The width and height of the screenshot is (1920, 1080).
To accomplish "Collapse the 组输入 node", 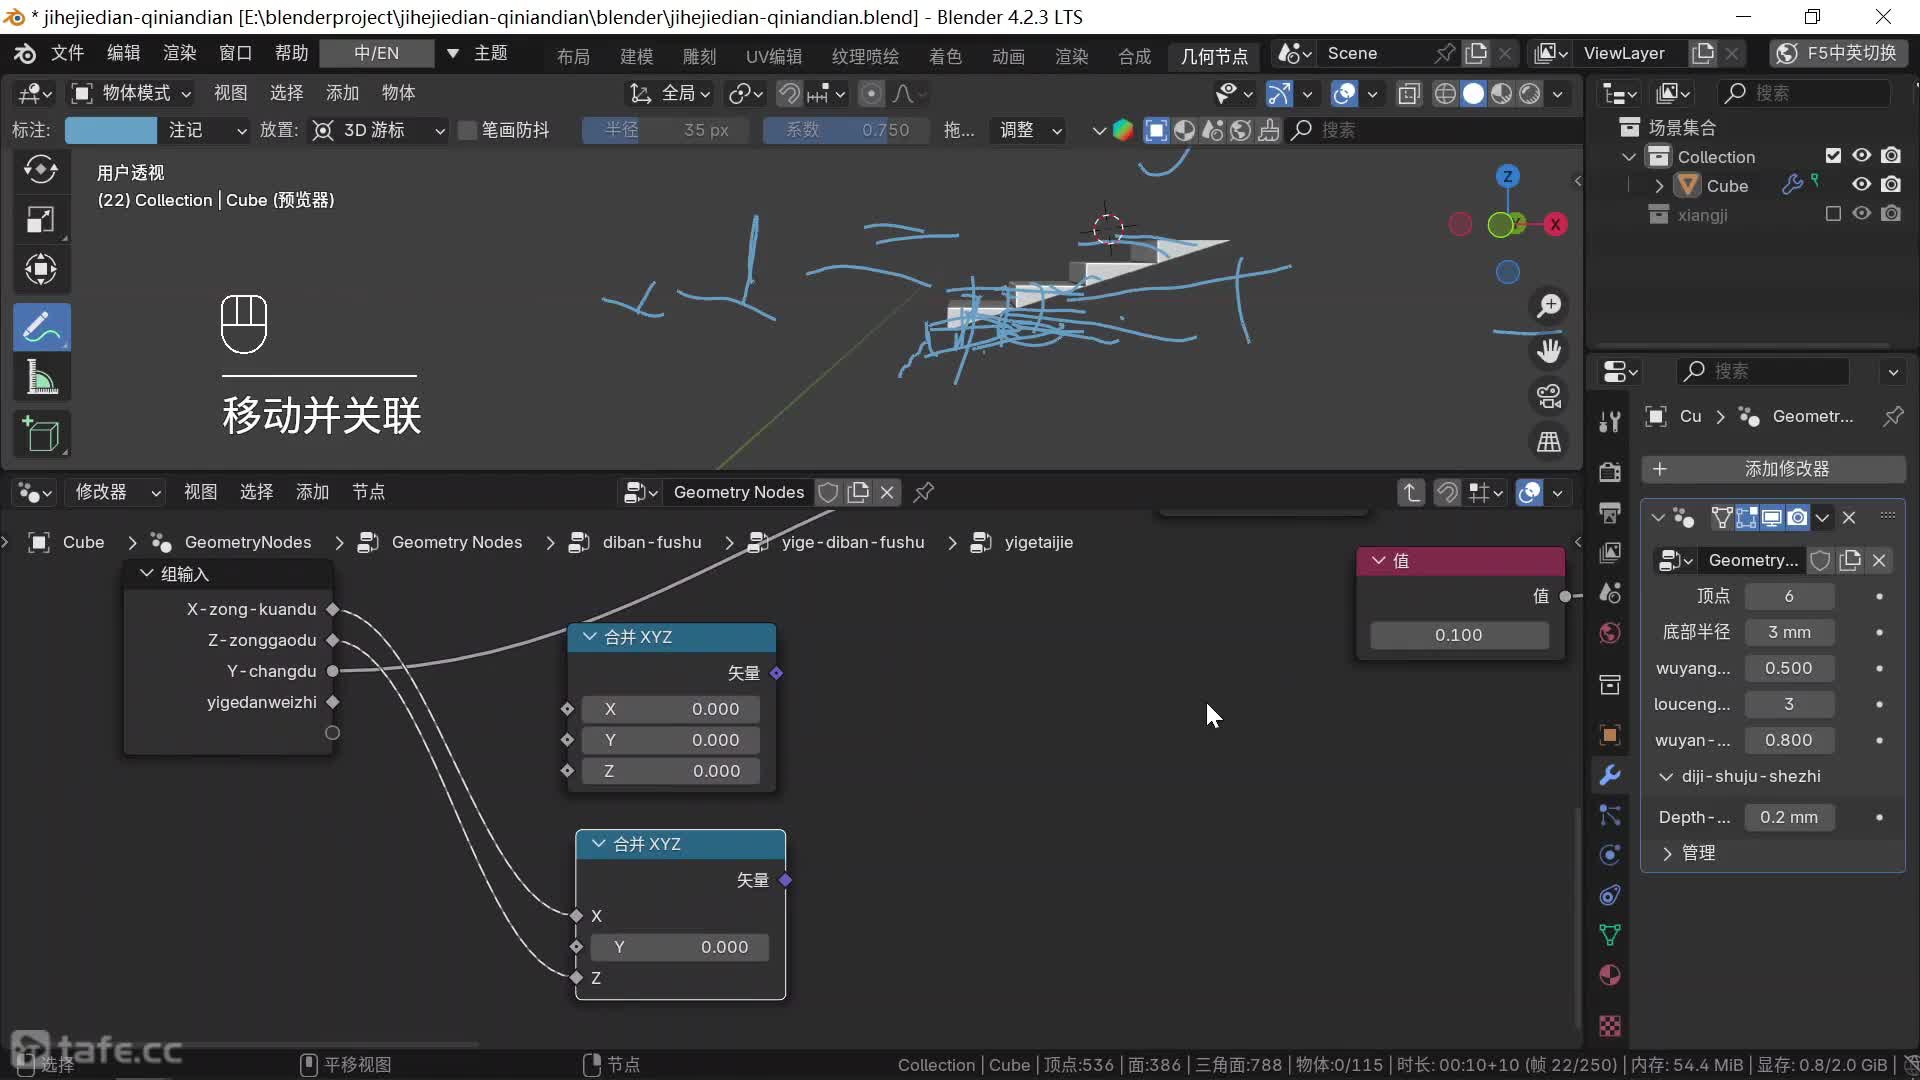I will (147, 574).
